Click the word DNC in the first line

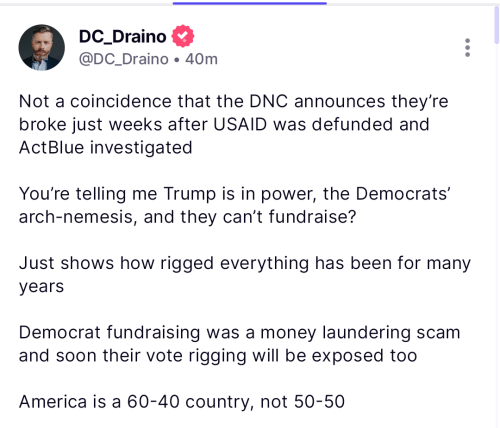coord(268,101)
